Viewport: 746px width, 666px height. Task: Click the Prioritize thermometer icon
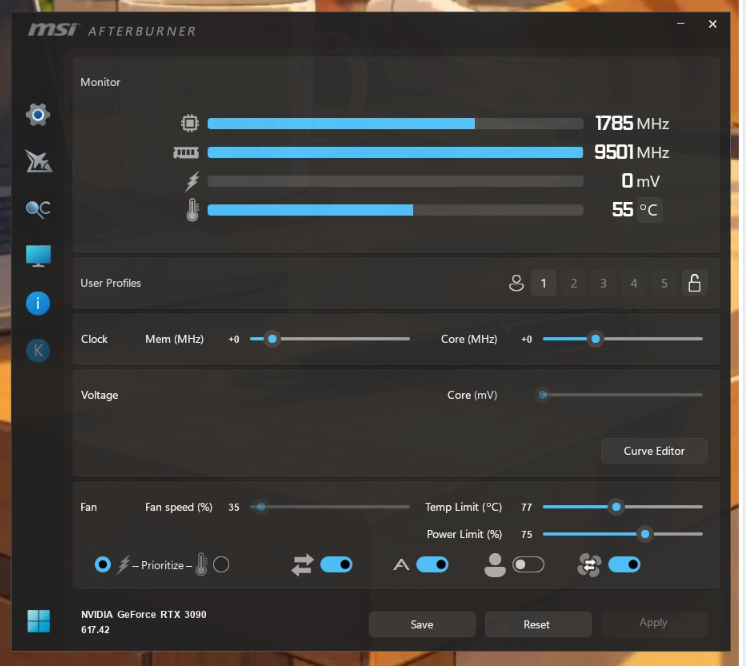[201, 564]
